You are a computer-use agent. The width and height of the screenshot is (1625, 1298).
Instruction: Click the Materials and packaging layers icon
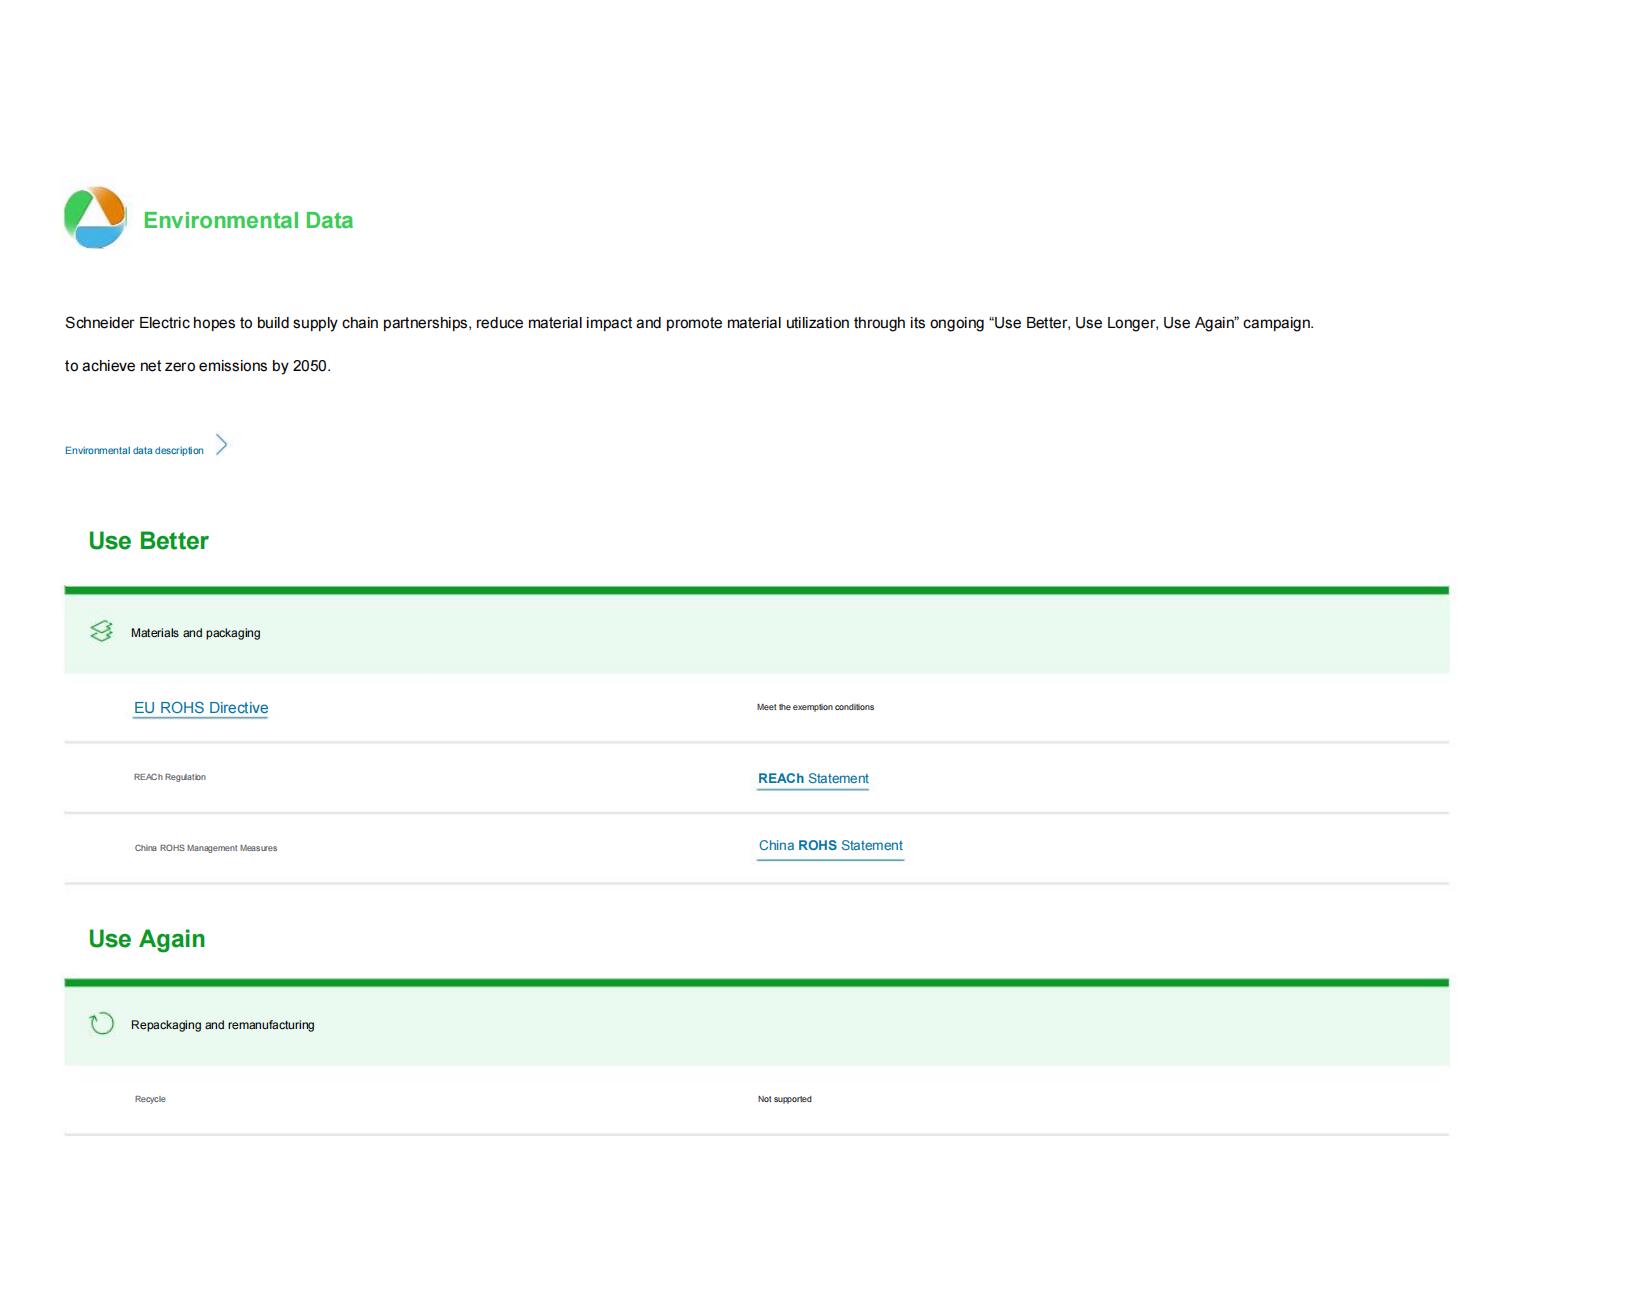(101, 631)
